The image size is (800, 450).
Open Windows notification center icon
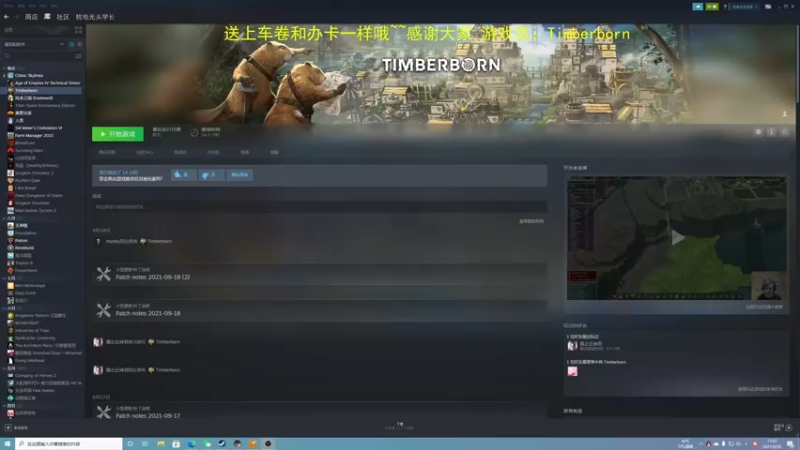(790, 444)
